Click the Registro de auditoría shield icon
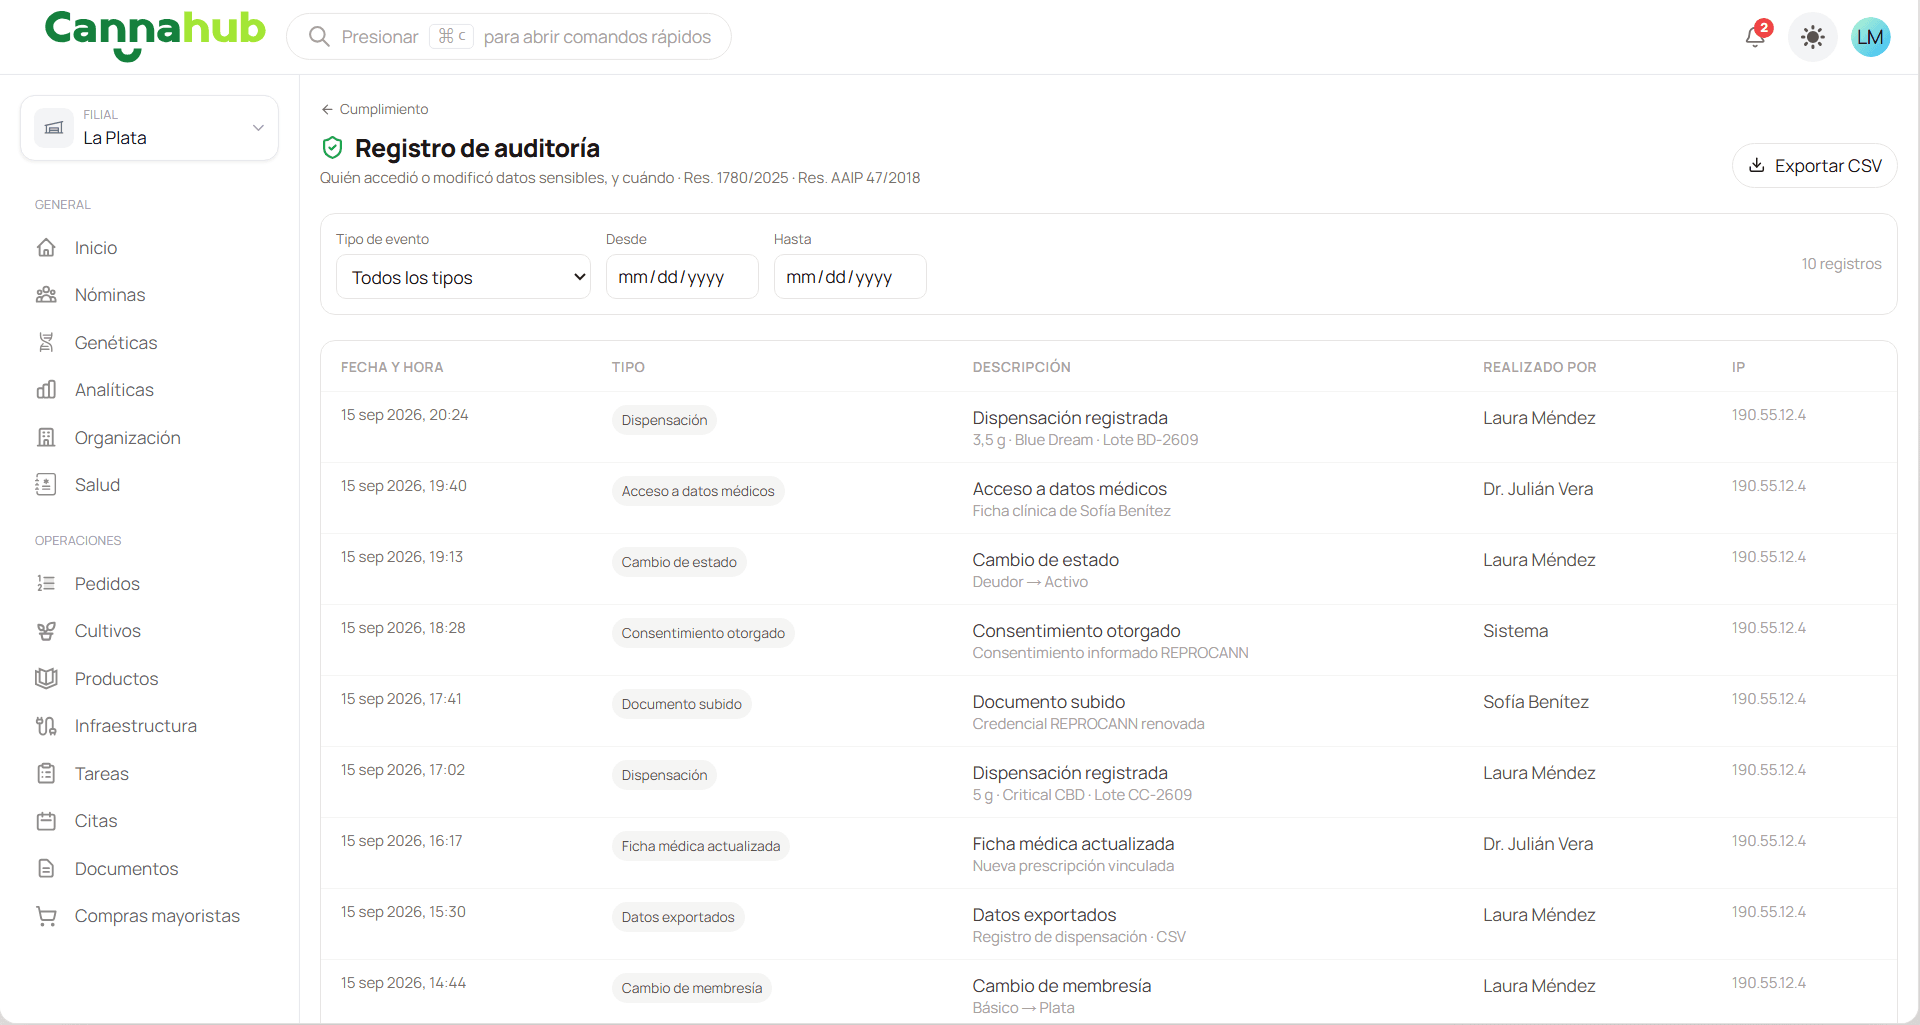The width and height of the screenshot is (1920, 1025). pyautogui.click(x=333, y=148)
